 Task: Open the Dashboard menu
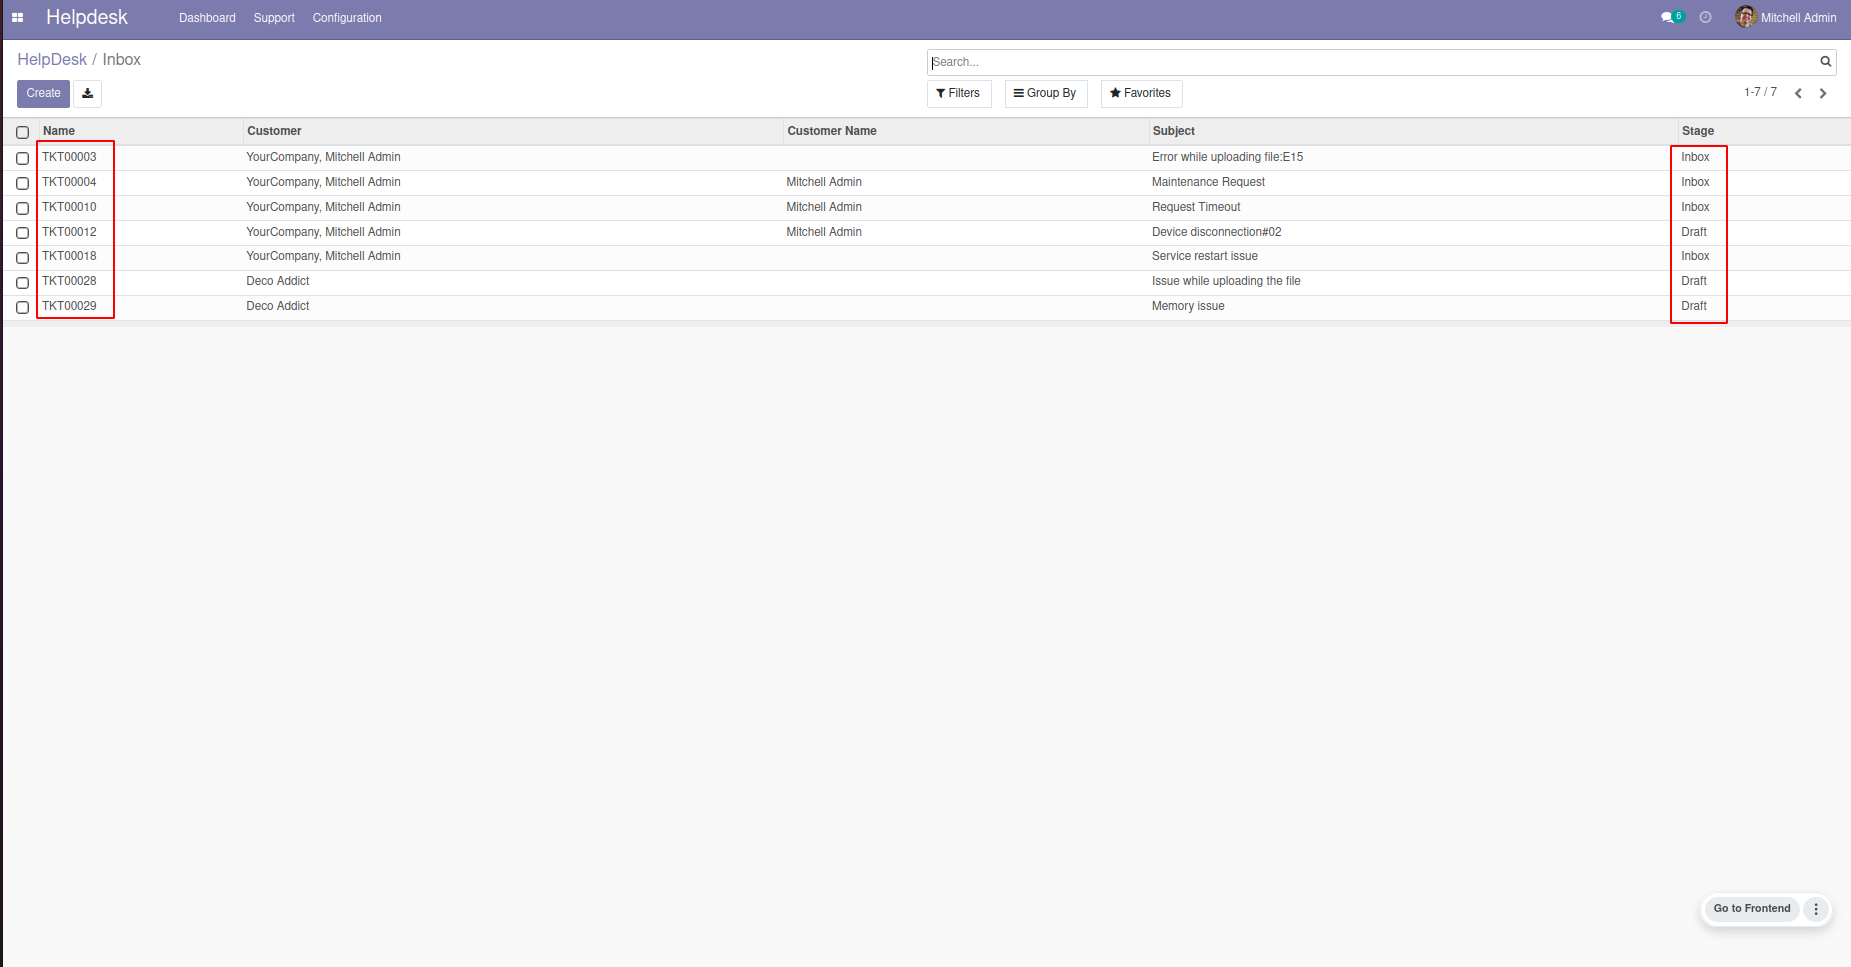coord(207,18)
